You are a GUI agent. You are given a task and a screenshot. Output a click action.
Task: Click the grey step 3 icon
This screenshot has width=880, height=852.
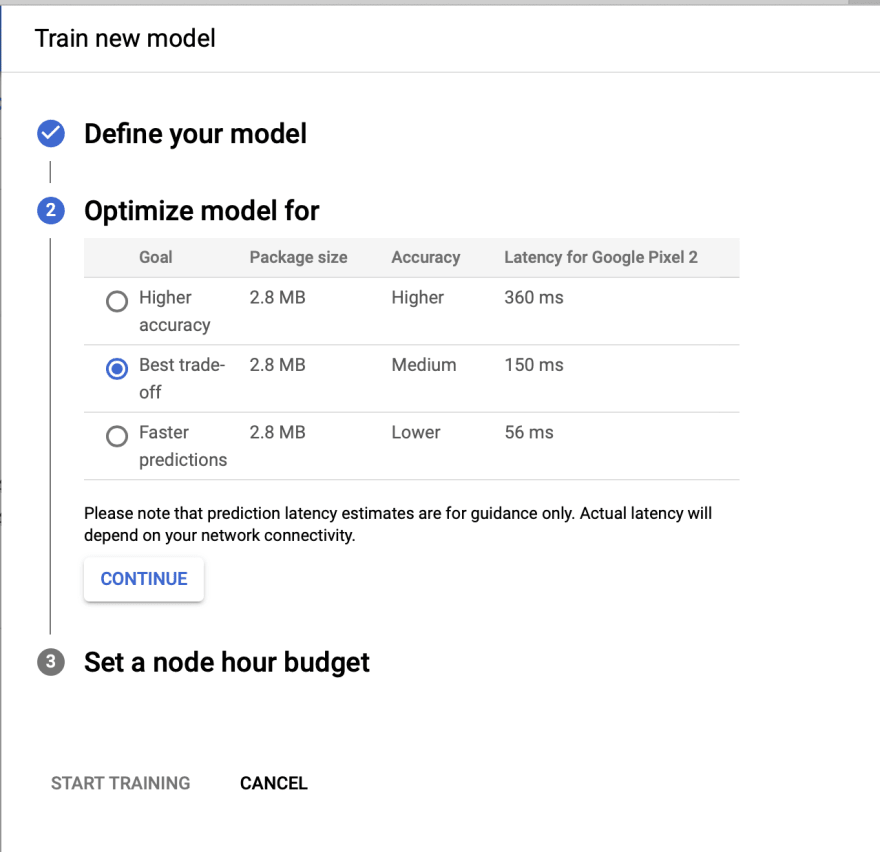coord(51,662)
